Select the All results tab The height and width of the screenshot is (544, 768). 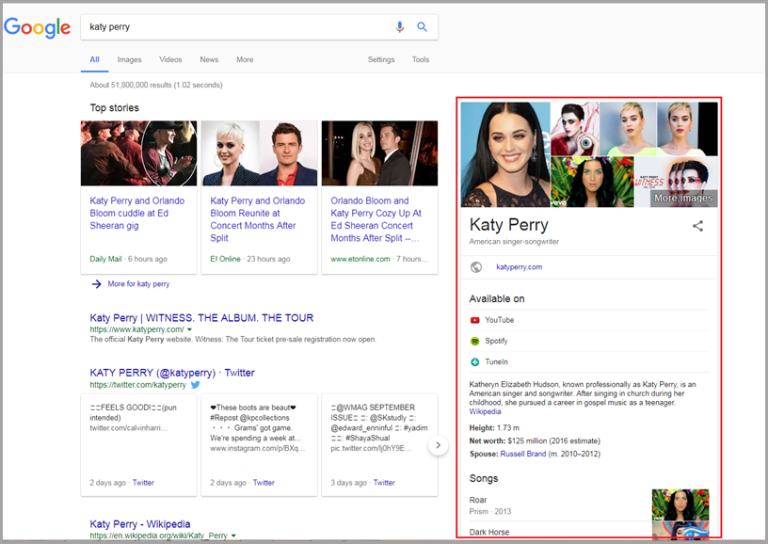click(x=95, y=60)
